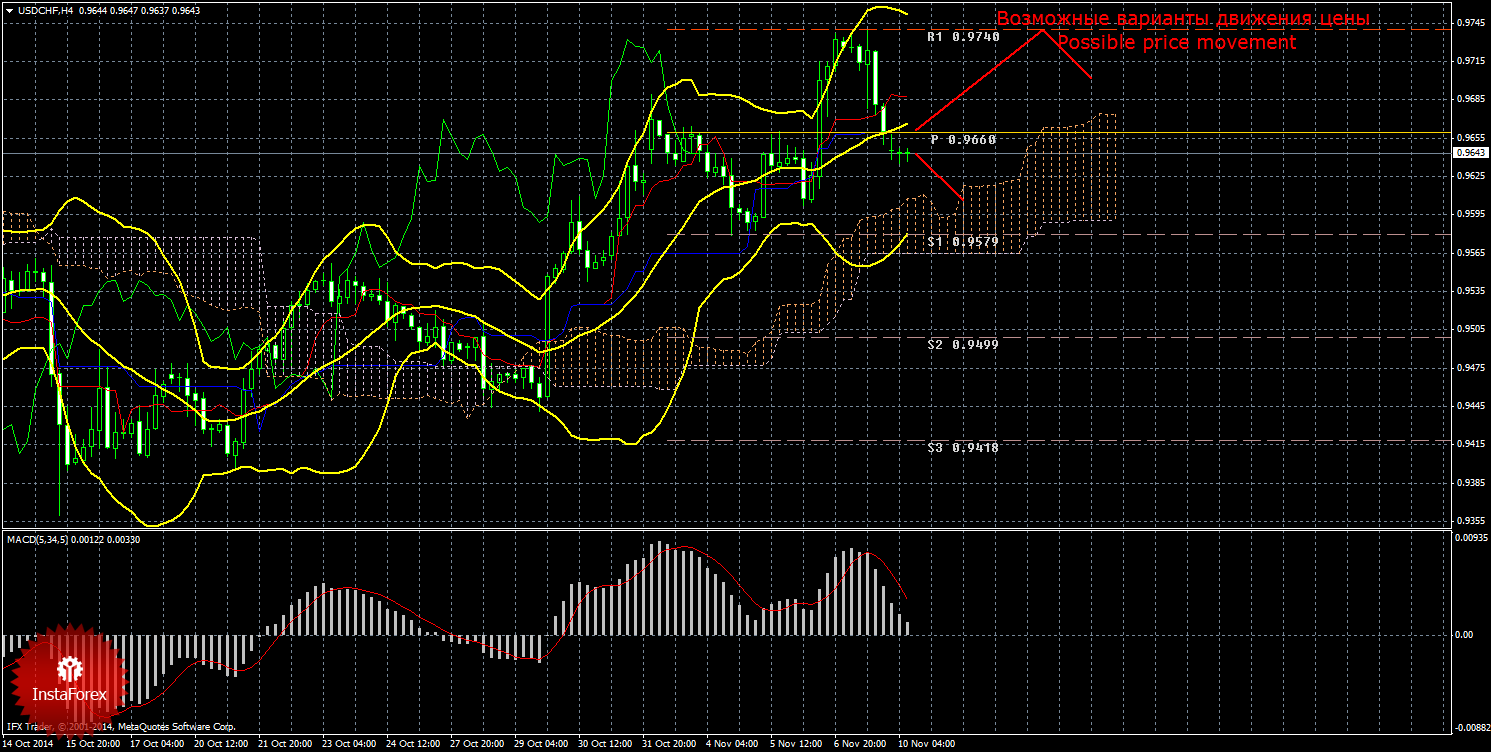Click the 0.9475 price axis value
Screen dimensions: 1491x752
click(1469, 367)
